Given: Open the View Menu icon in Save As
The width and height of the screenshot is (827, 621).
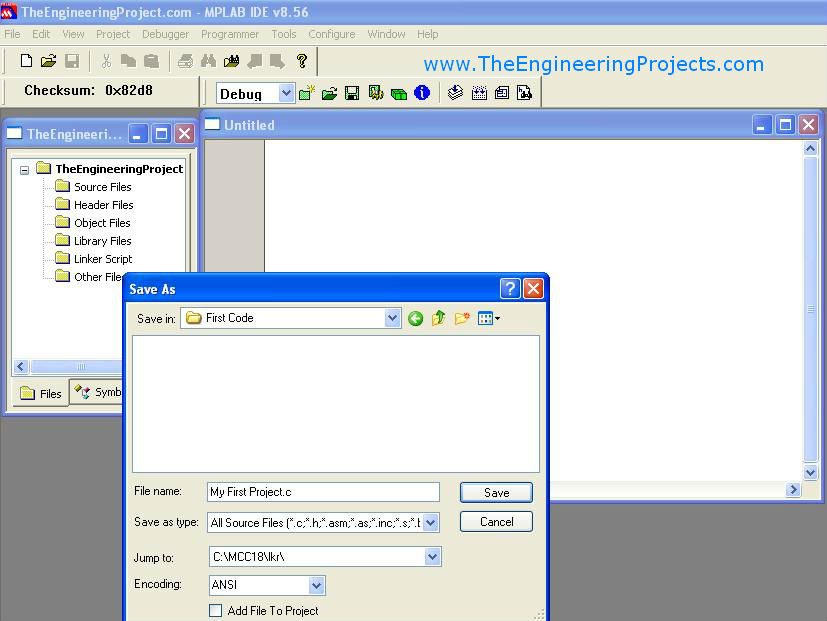Looking at the screenshot, I should point(488,318).
